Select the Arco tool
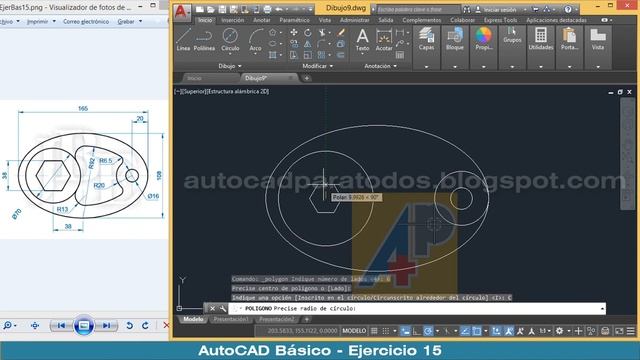Viewport: 640px width, 360px height. 256,40
